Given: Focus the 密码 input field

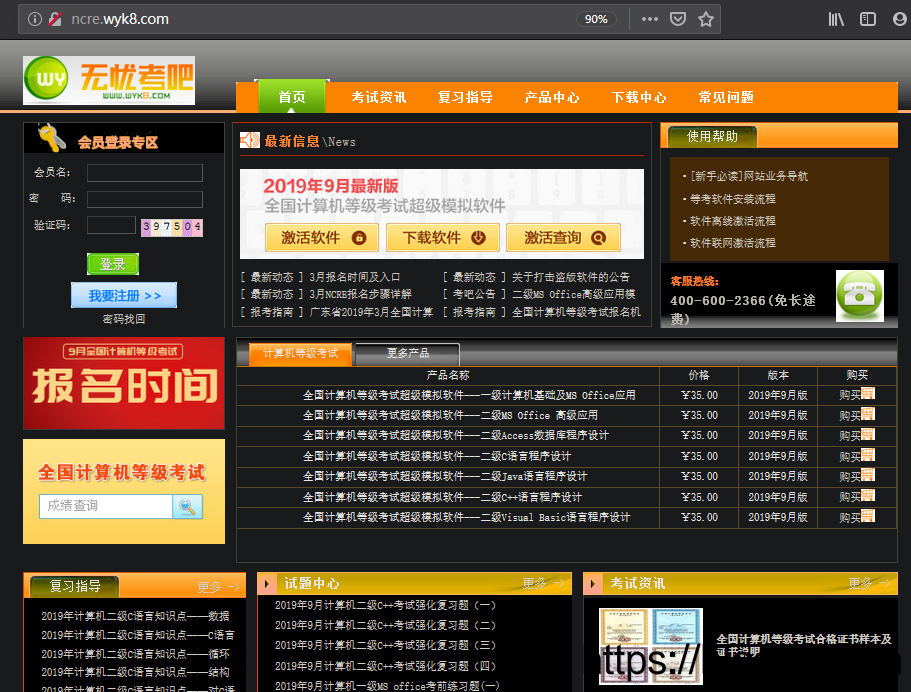Looking at the screenshot, I should coord(145,199).
